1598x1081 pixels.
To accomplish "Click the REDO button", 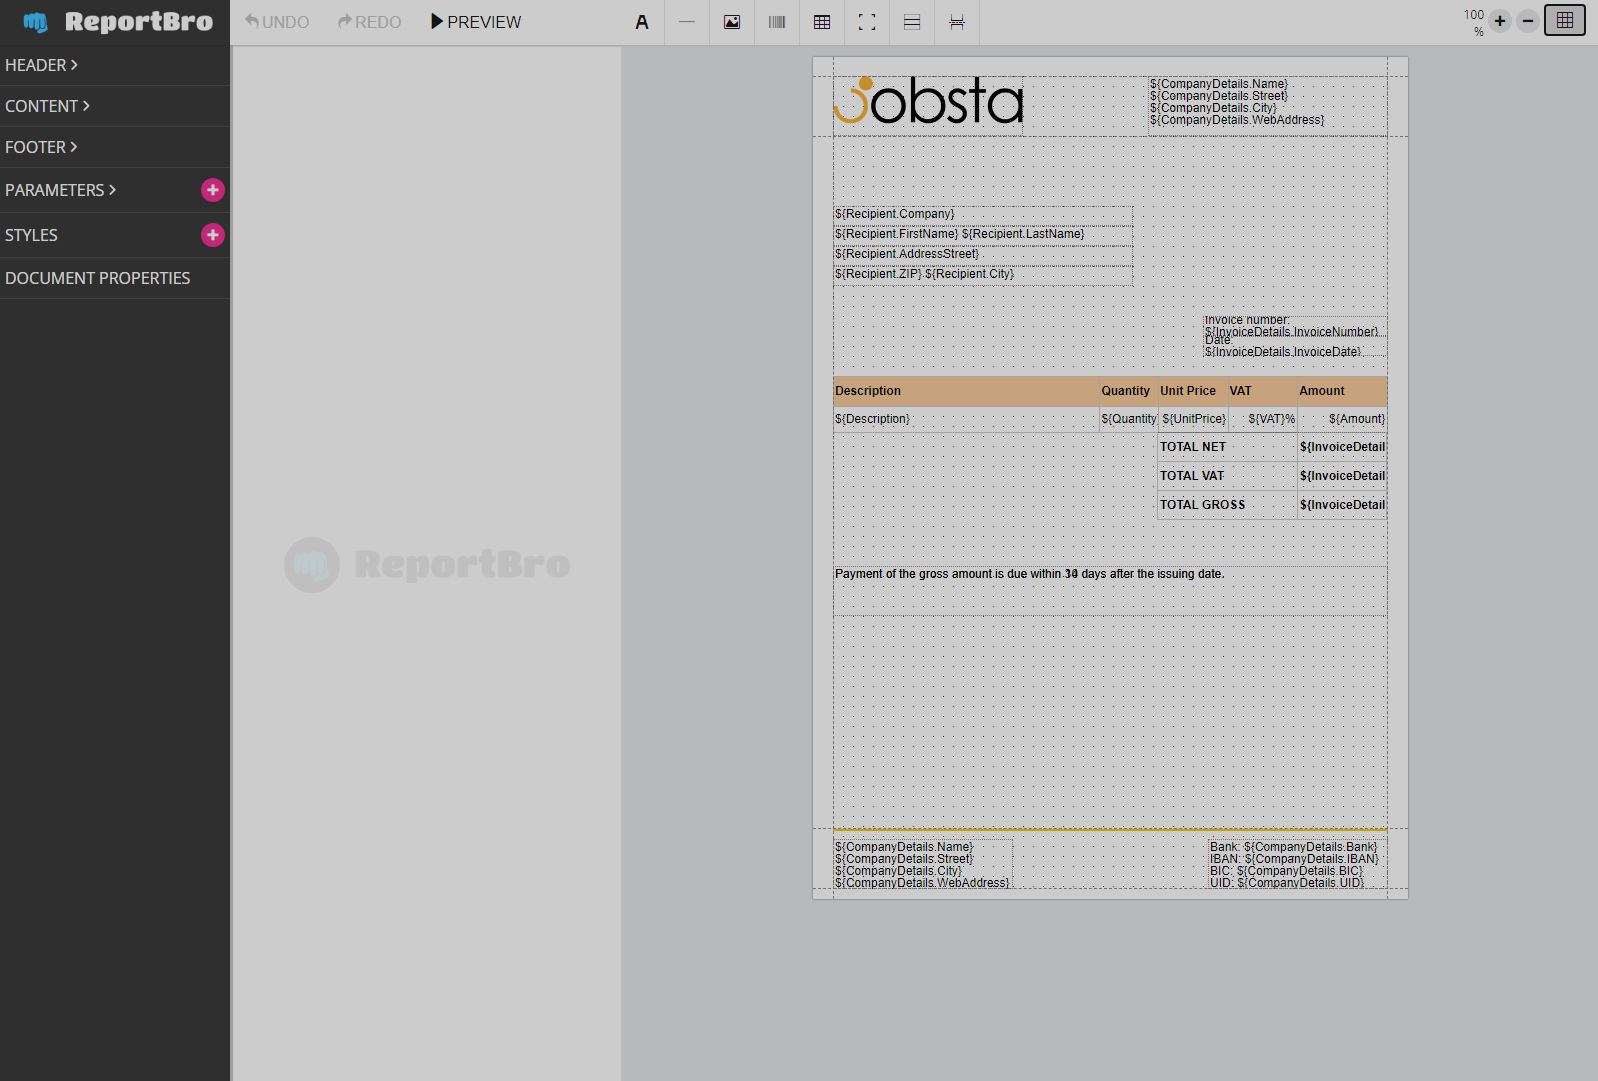I will coord(369,22).
